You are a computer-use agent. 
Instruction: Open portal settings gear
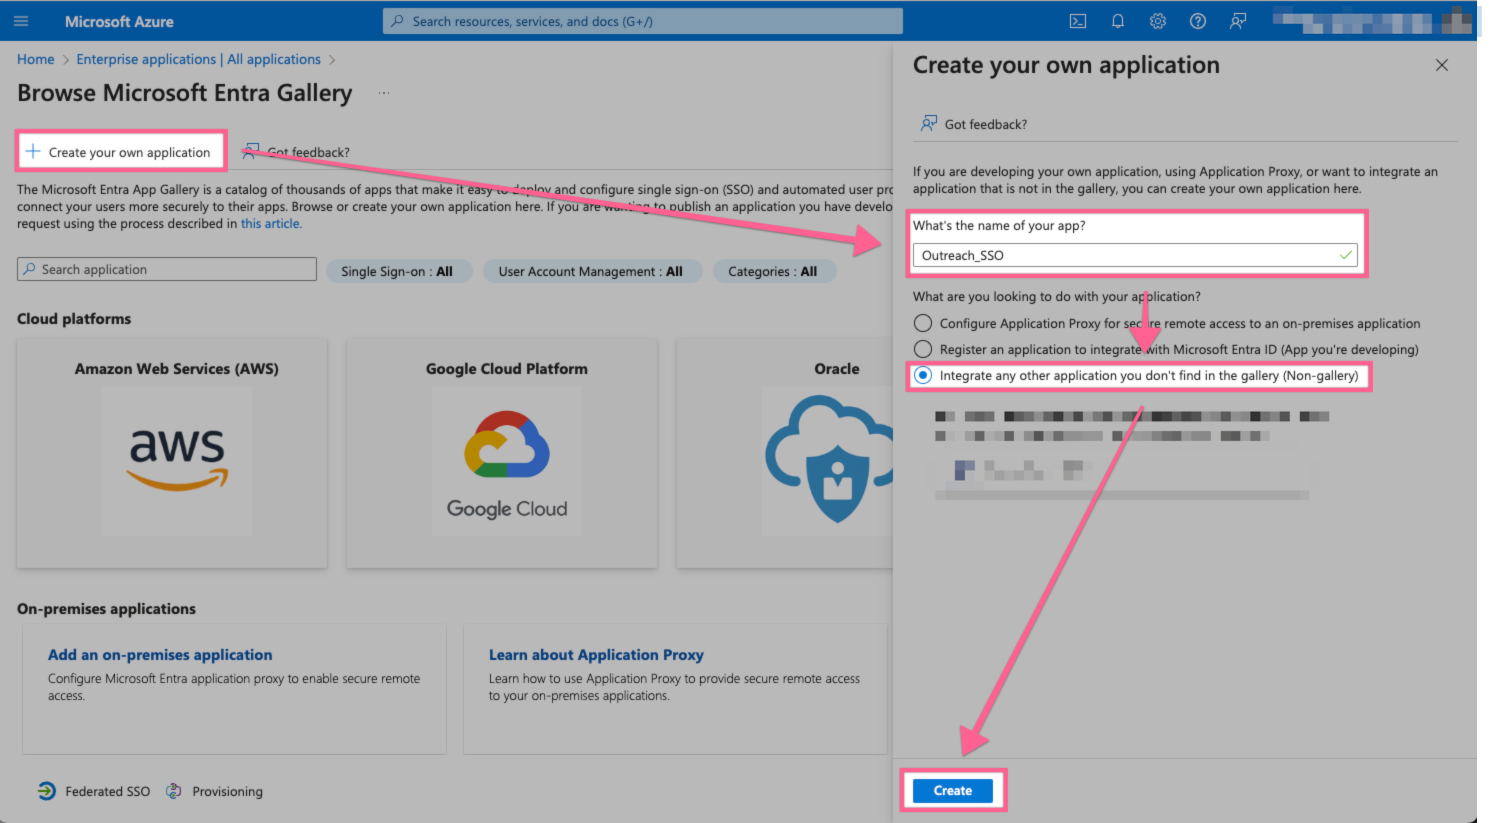(1158, 21)
